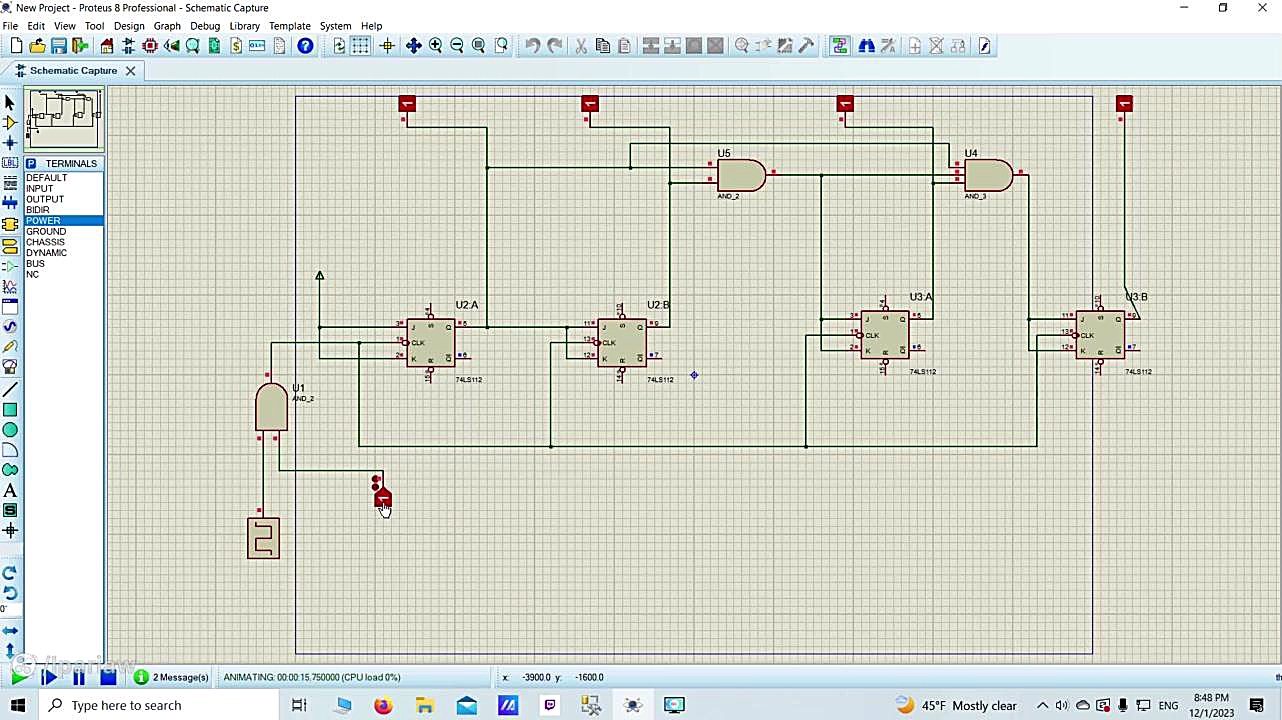Click the Rotate Clockwise icon

pos(10,573)
